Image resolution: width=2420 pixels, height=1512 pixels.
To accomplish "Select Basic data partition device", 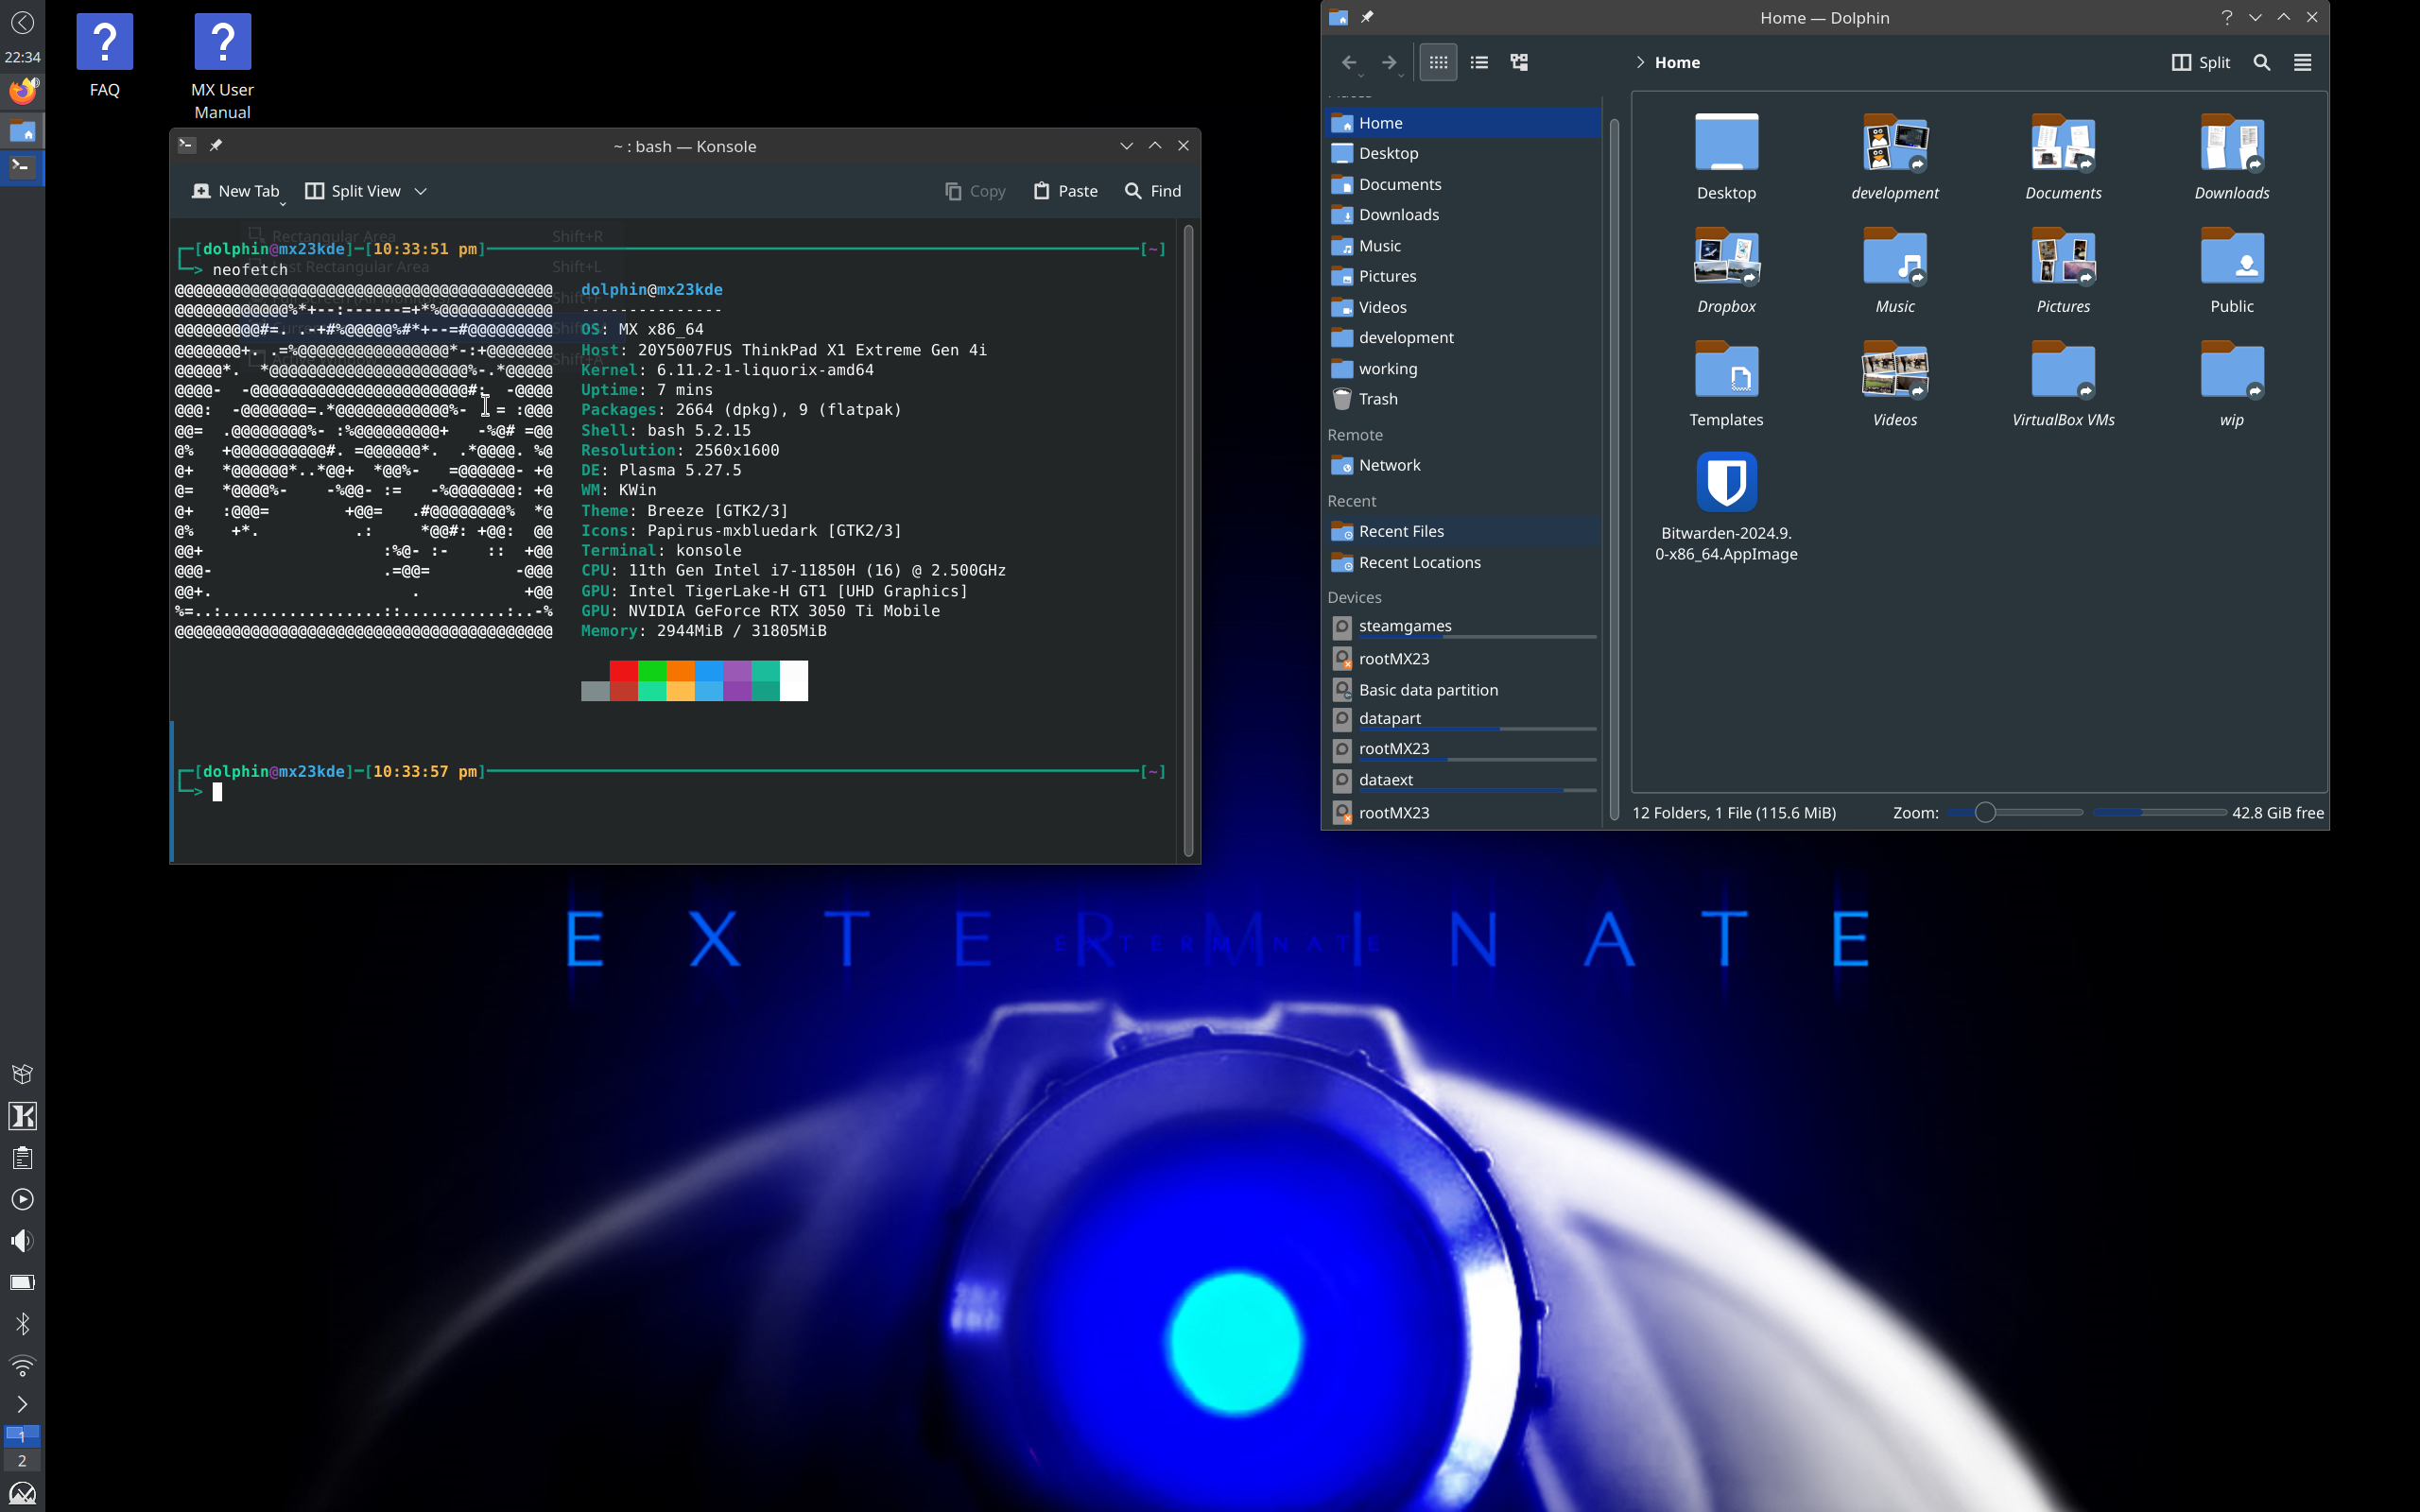I will click(1463, 690).
